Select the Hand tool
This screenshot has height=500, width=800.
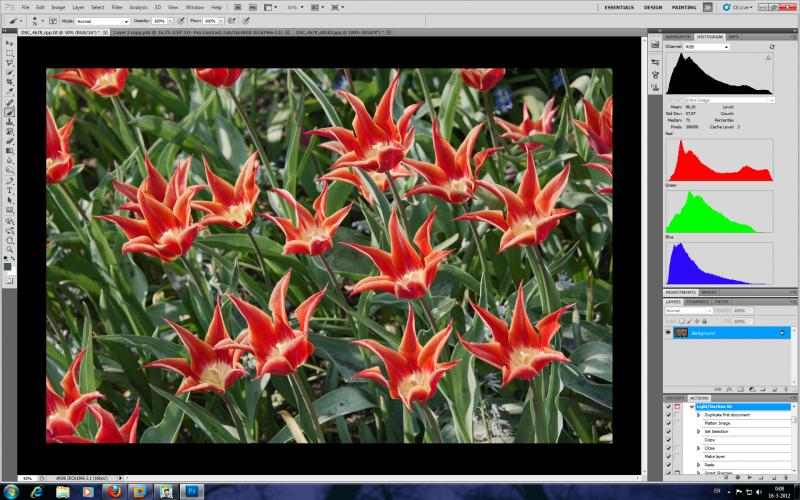[9, 240]
